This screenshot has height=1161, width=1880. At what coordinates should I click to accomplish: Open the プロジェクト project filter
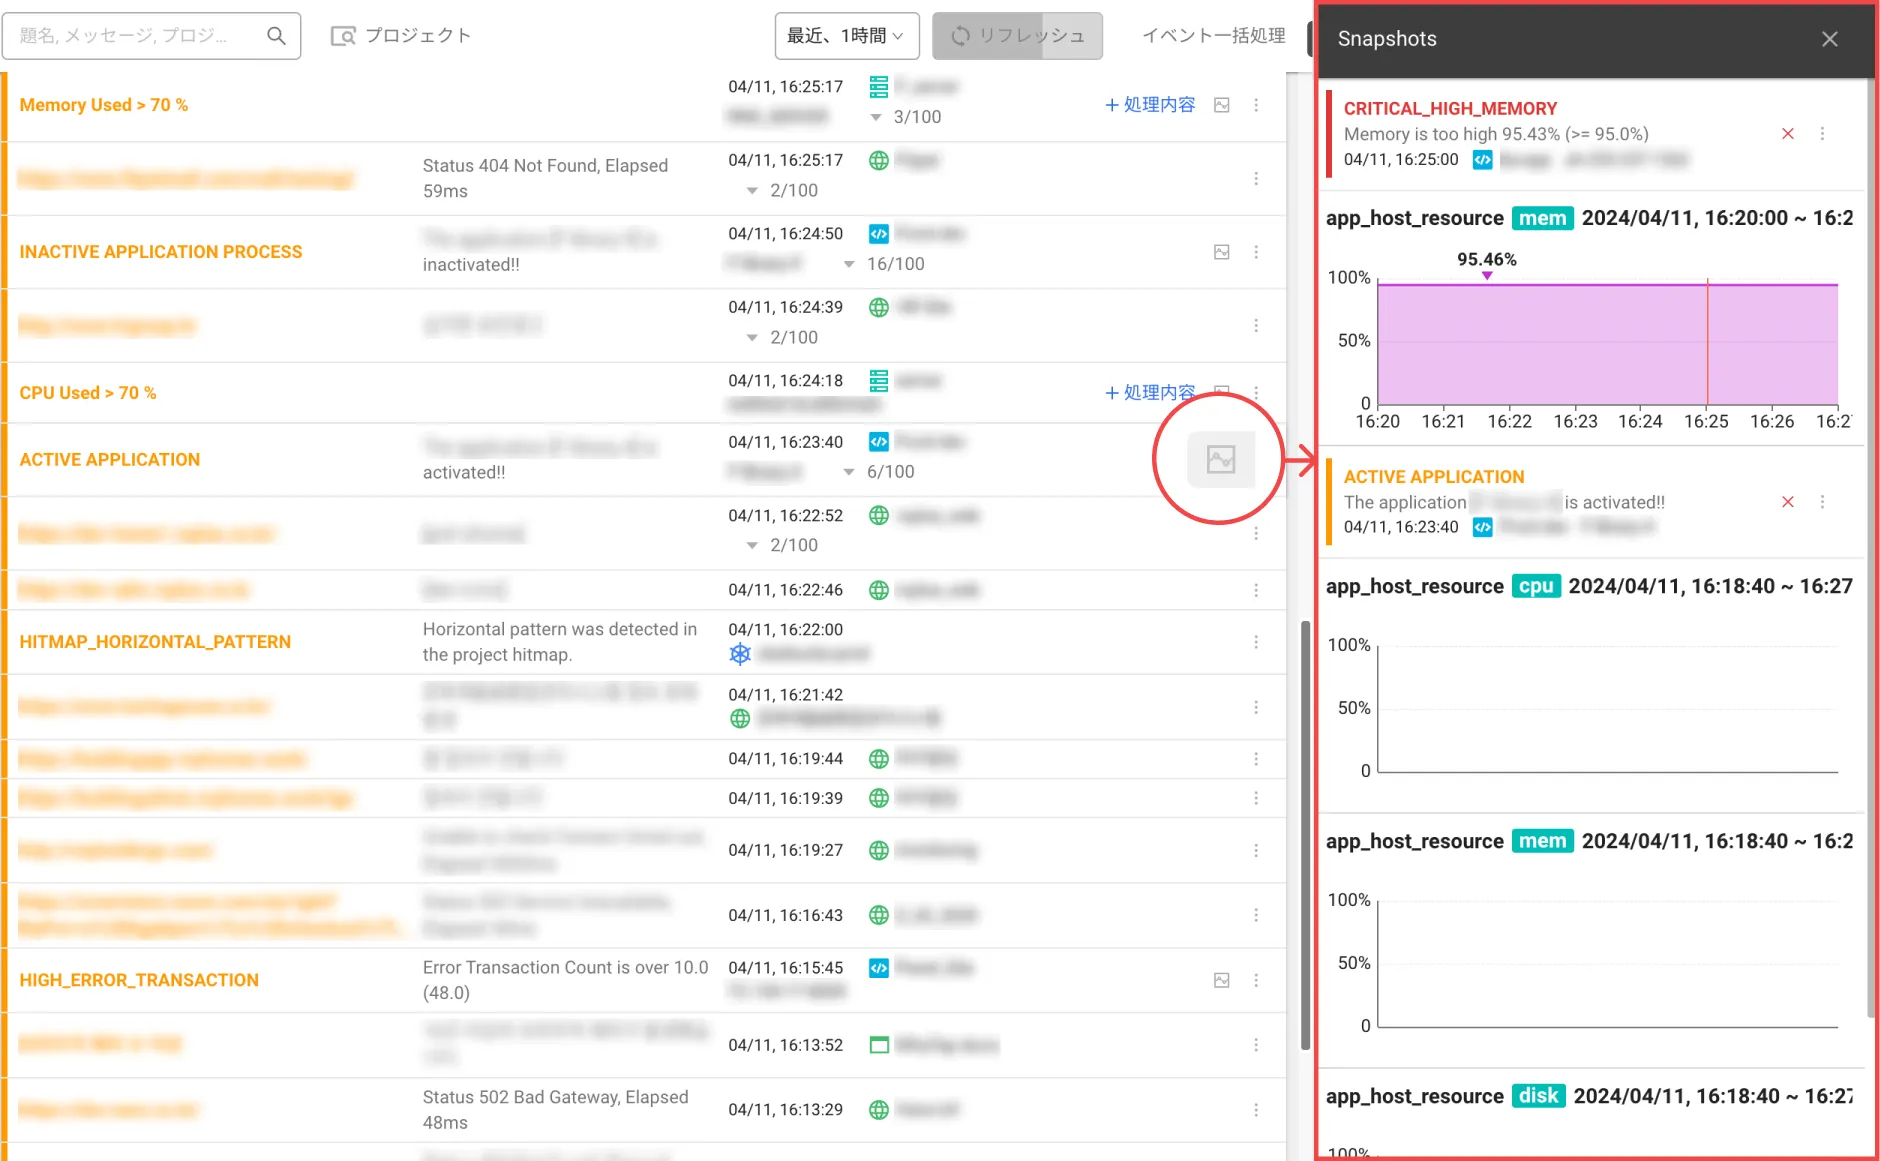(x=401, y=36)
